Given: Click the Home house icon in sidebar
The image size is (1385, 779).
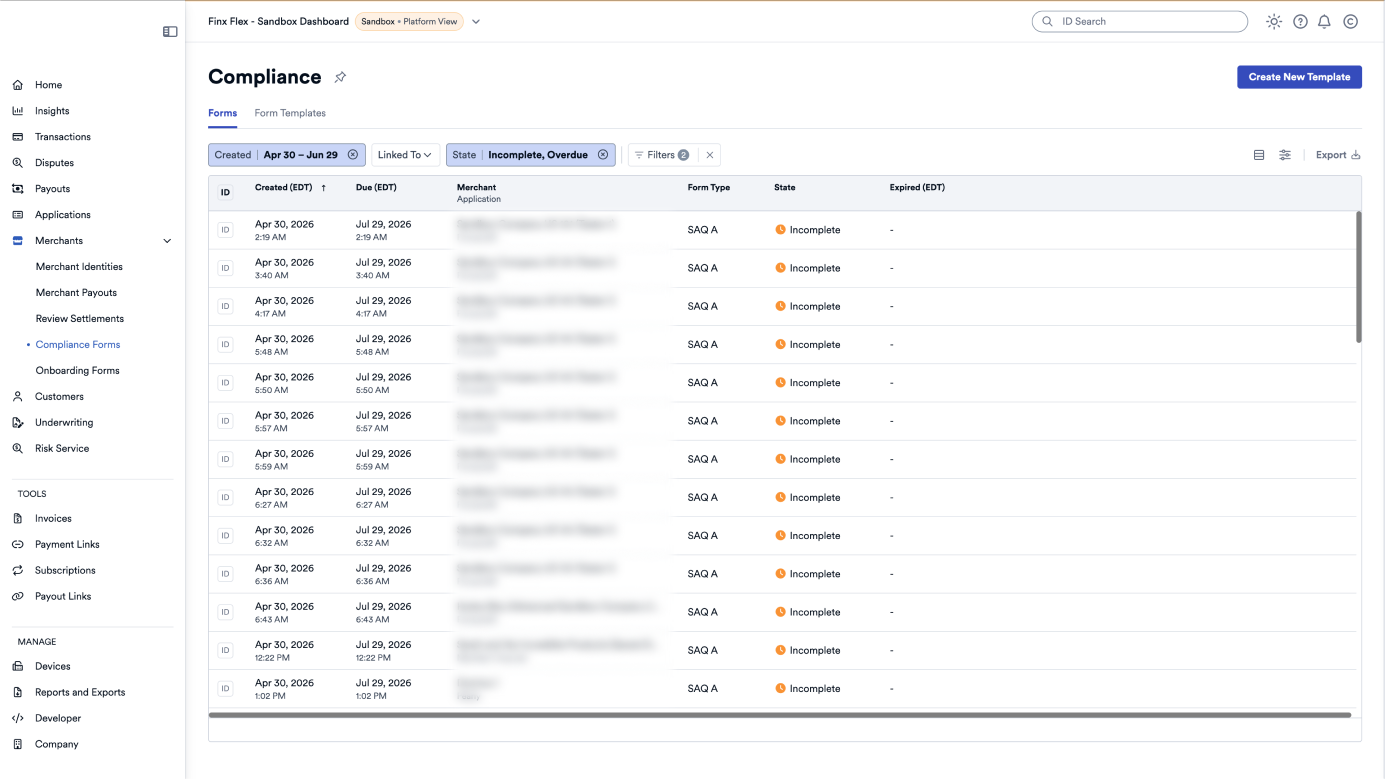Looking at the screenshot, I should tap(18, 85).
